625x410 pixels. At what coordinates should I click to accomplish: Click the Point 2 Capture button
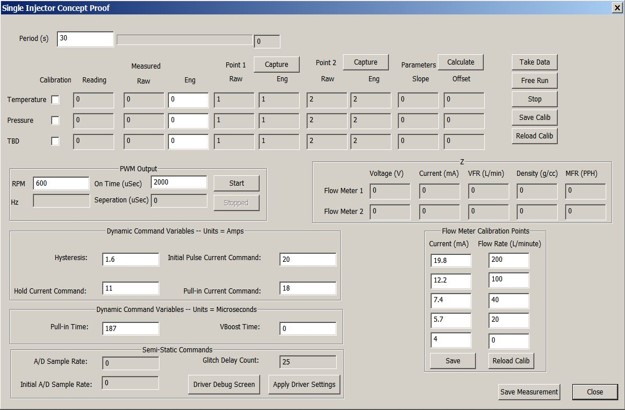366,62
